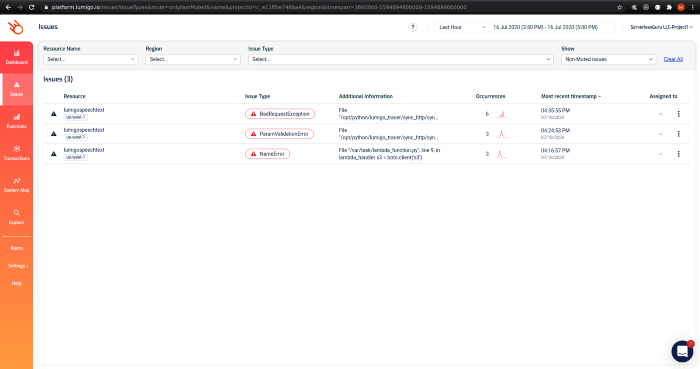The height and width of the screenshot is (369, 700).
Task: Click the browser address bar URL
Action: 259,7
